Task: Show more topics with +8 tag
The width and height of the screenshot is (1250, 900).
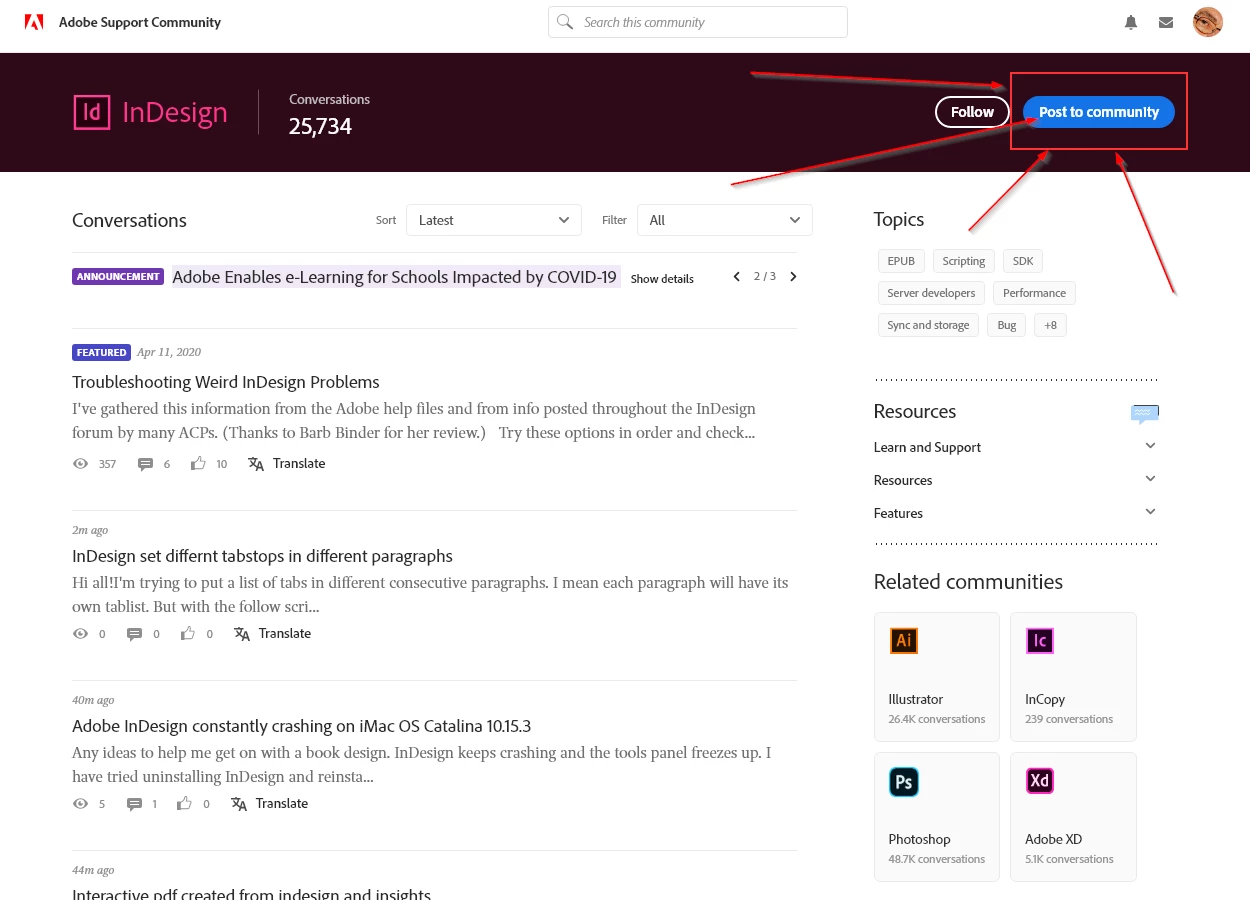Action: pos(1051,325)
